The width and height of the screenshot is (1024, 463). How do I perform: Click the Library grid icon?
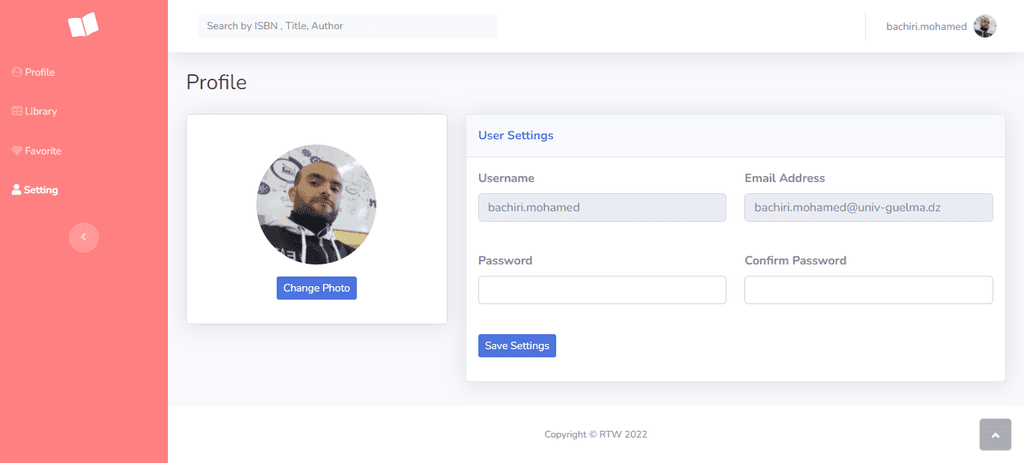(x=17, y=112)
